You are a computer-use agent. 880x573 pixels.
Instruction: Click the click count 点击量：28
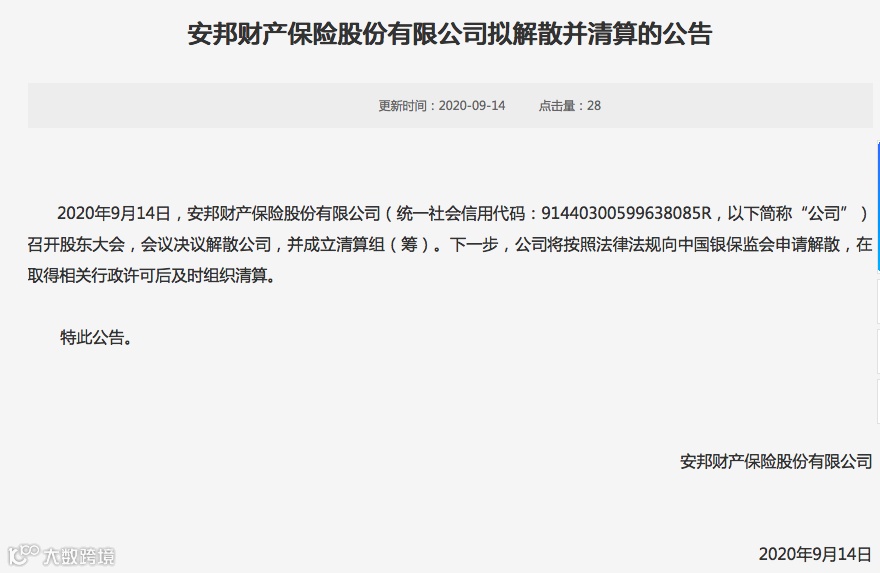570,106
